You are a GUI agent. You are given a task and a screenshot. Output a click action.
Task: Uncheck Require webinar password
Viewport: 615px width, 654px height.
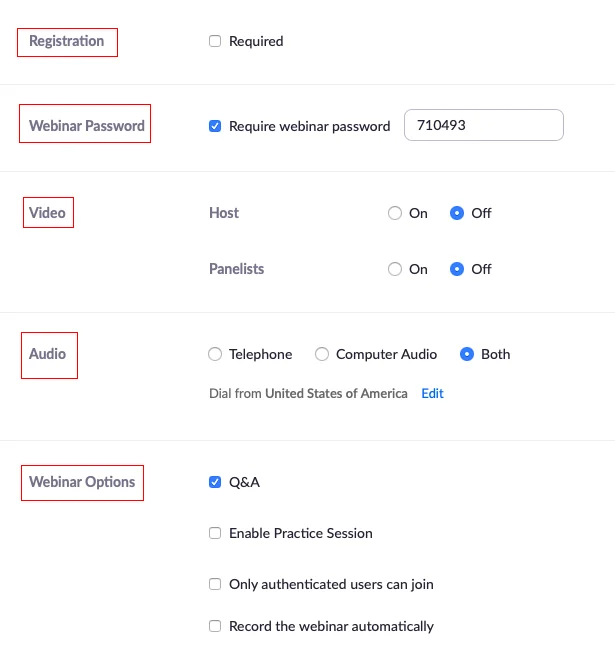pos(215,127)
